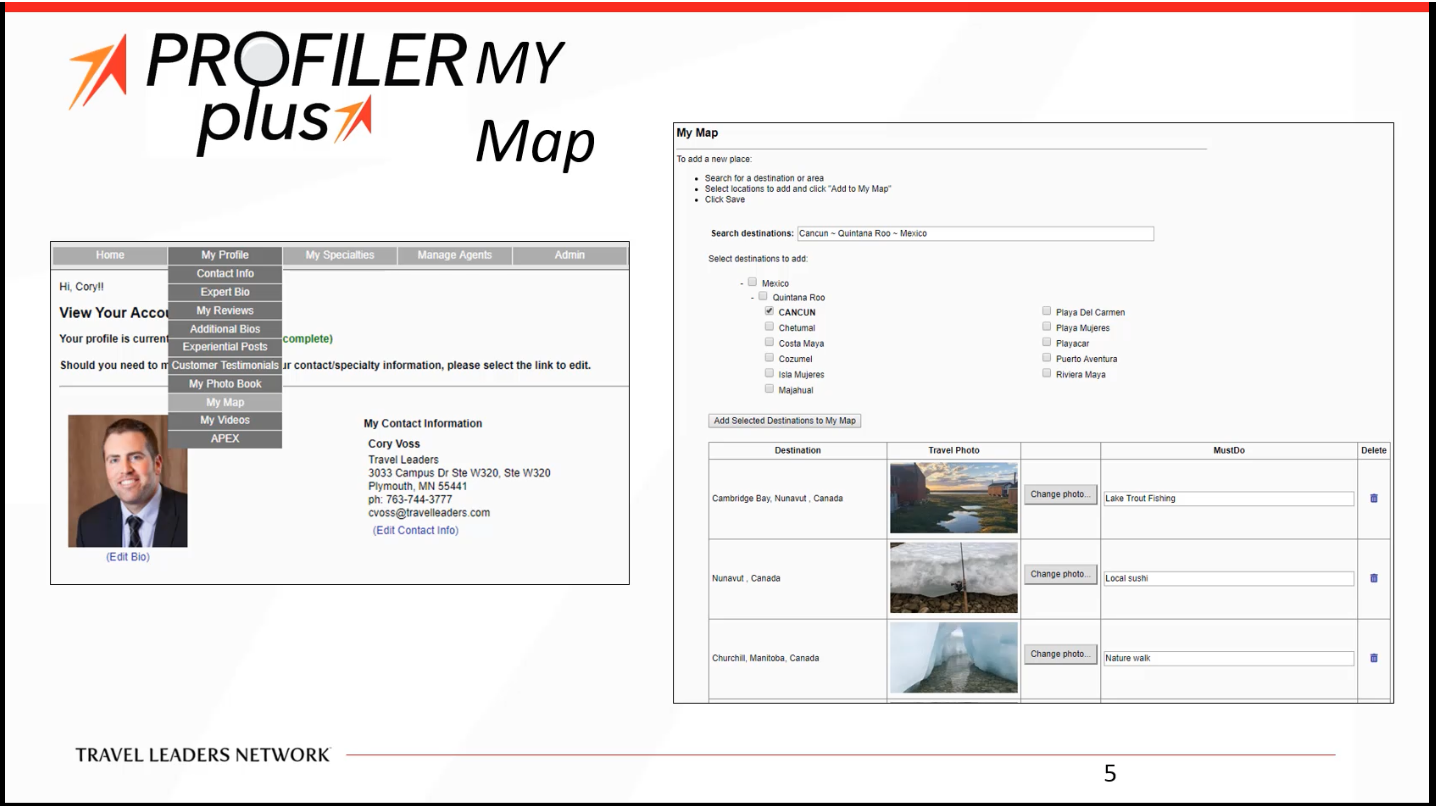
Task: Tick the Cozumel checkbox
Action: tap(769, 357)
